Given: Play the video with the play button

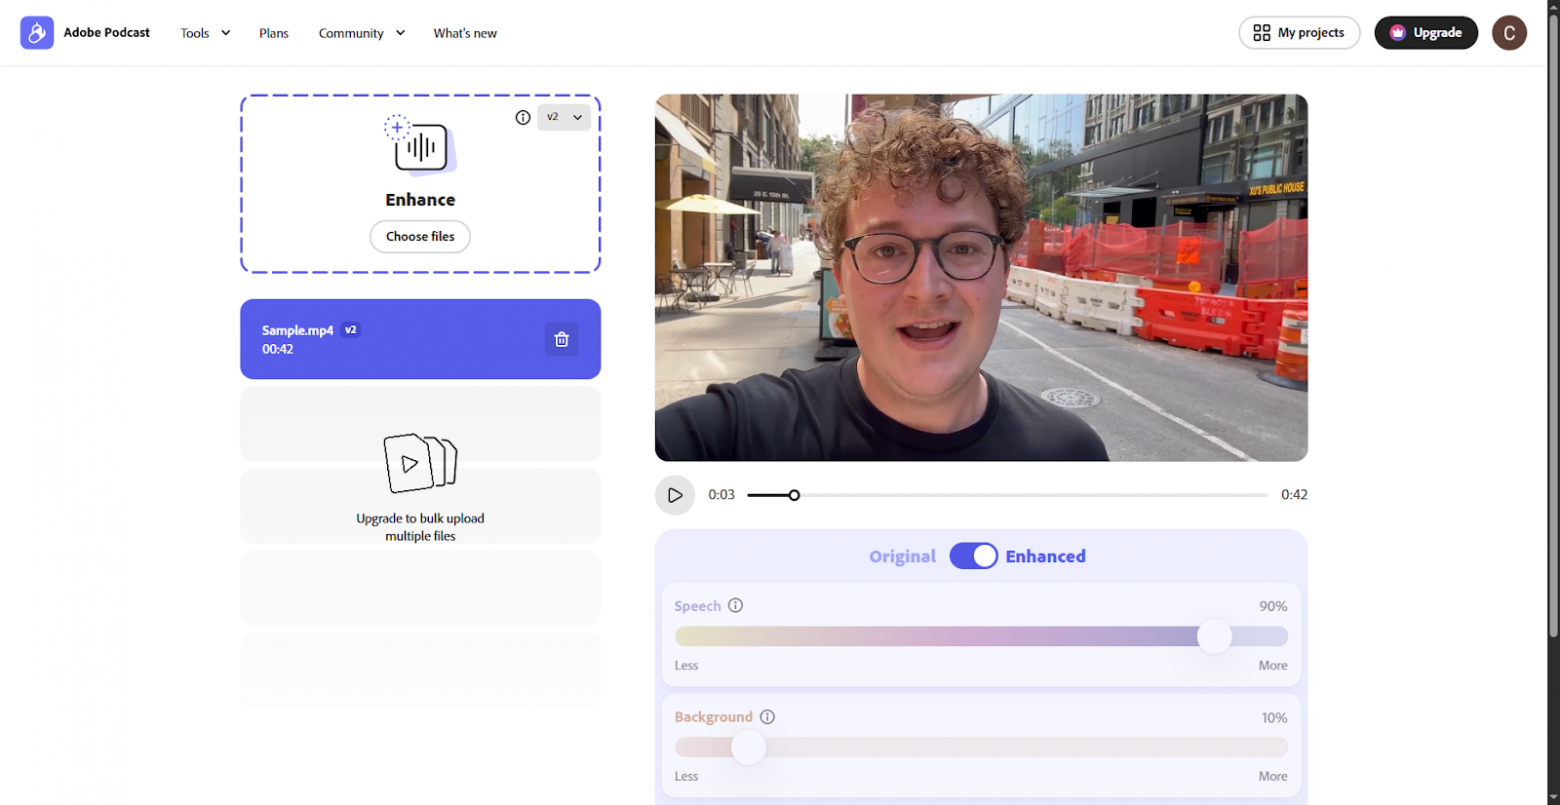Looking at the screenshot, I should pyautogui.click(x=675, y=495).
